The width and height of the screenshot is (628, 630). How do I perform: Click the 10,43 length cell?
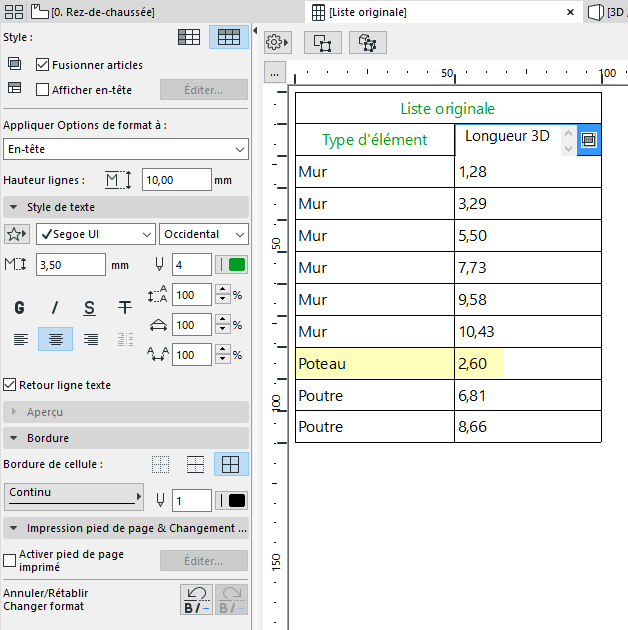(528, 332)
